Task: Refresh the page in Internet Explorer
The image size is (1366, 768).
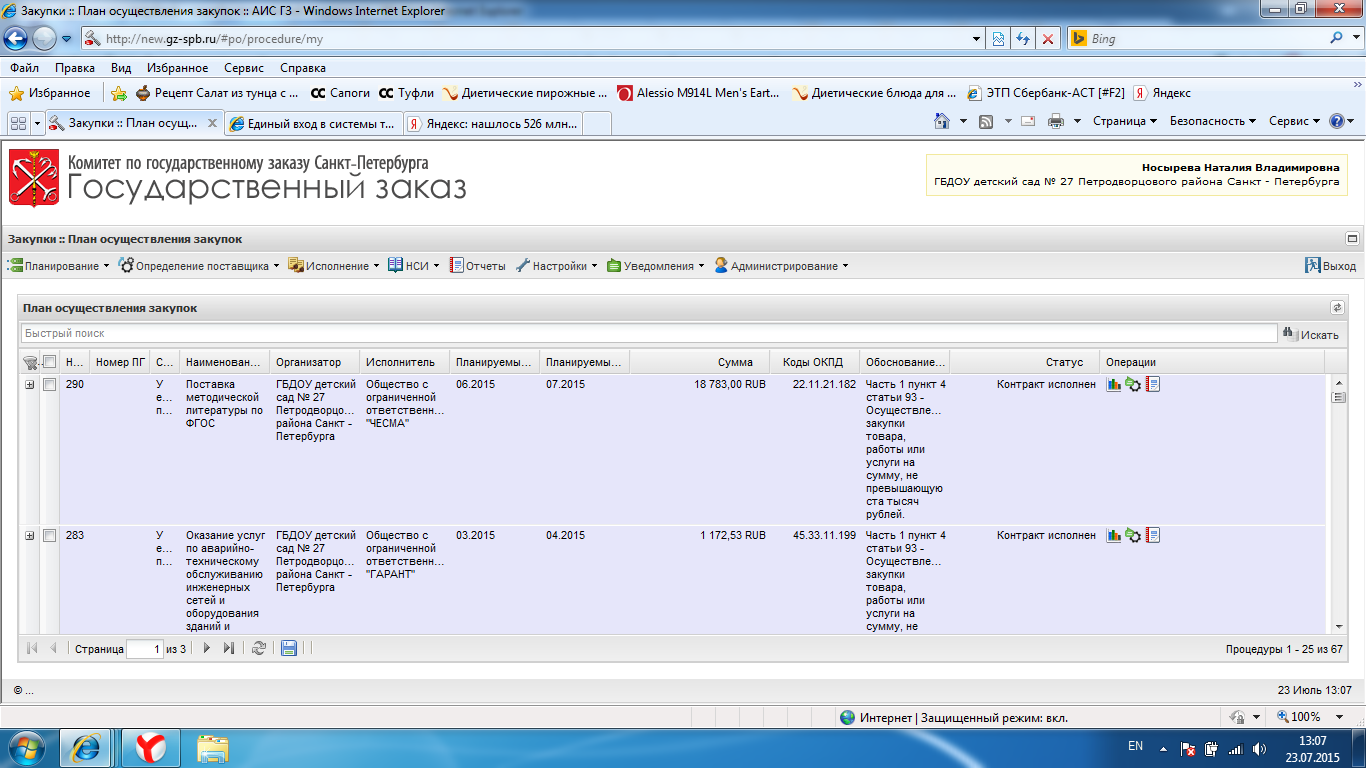Action: (1022, 39)
